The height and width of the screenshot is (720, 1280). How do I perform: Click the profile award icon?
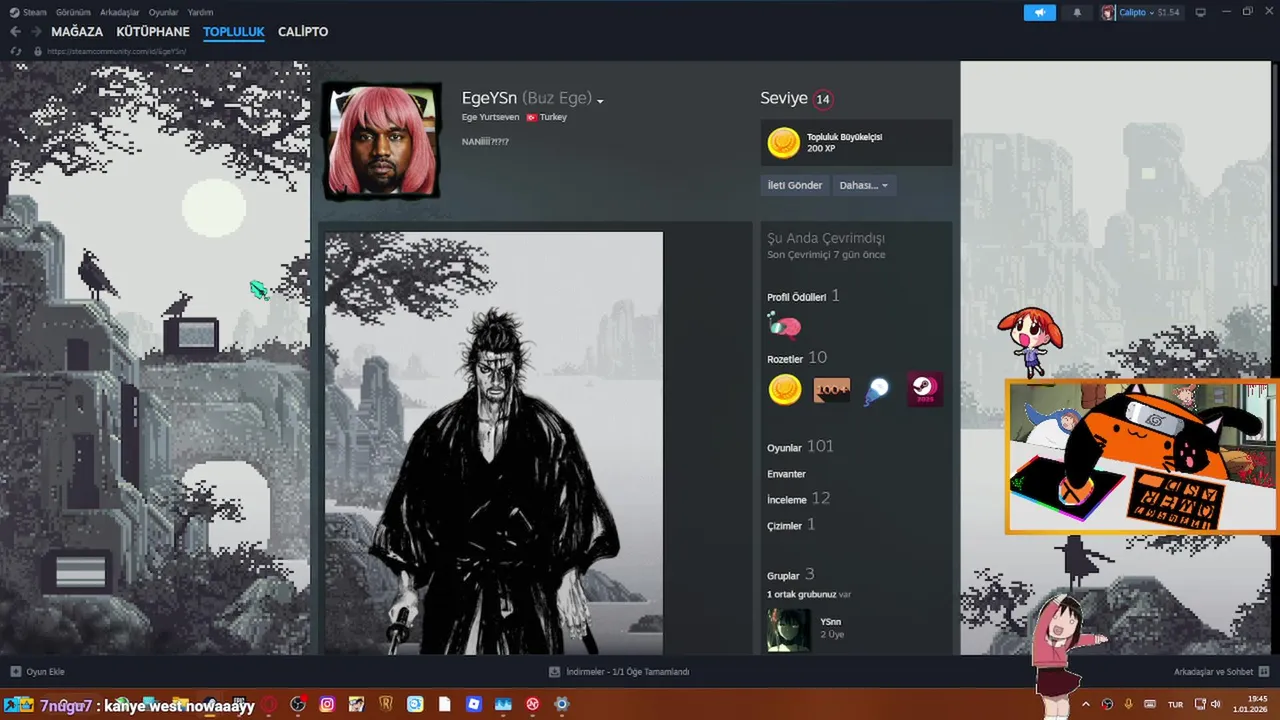click(x=784, y=326)
